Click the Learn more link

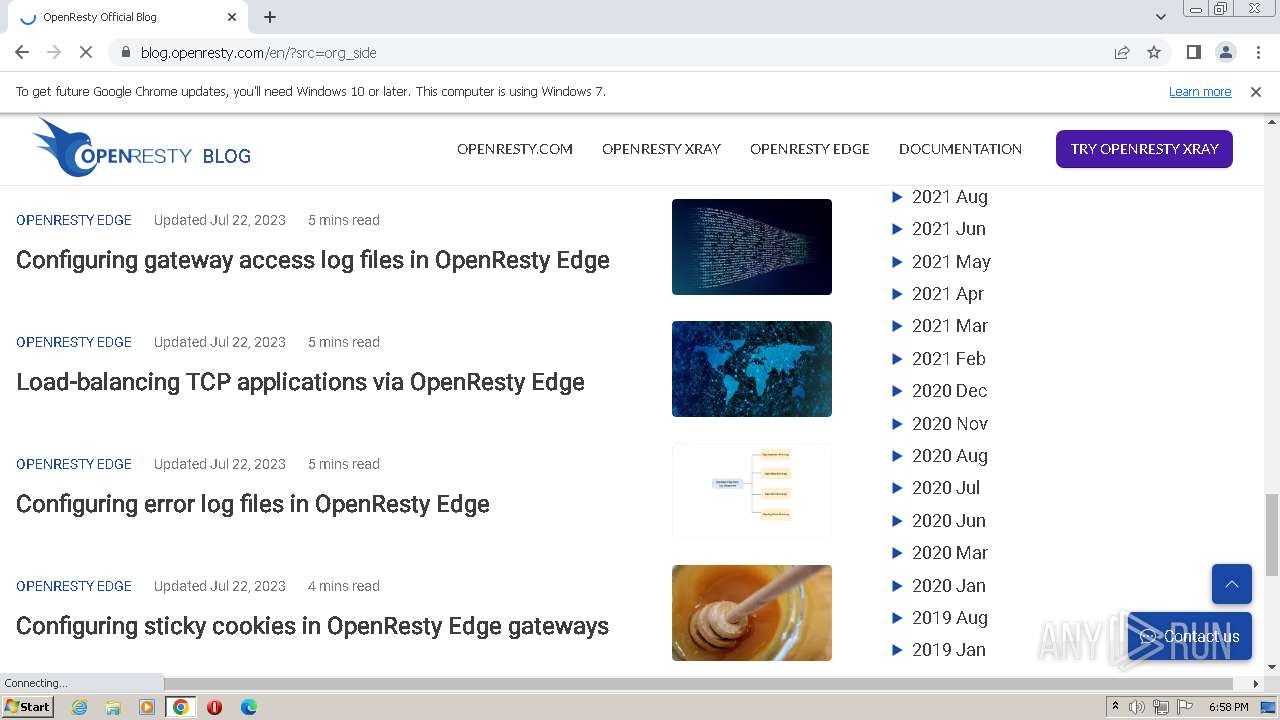pyautogui.click(x=1200, y=91)
